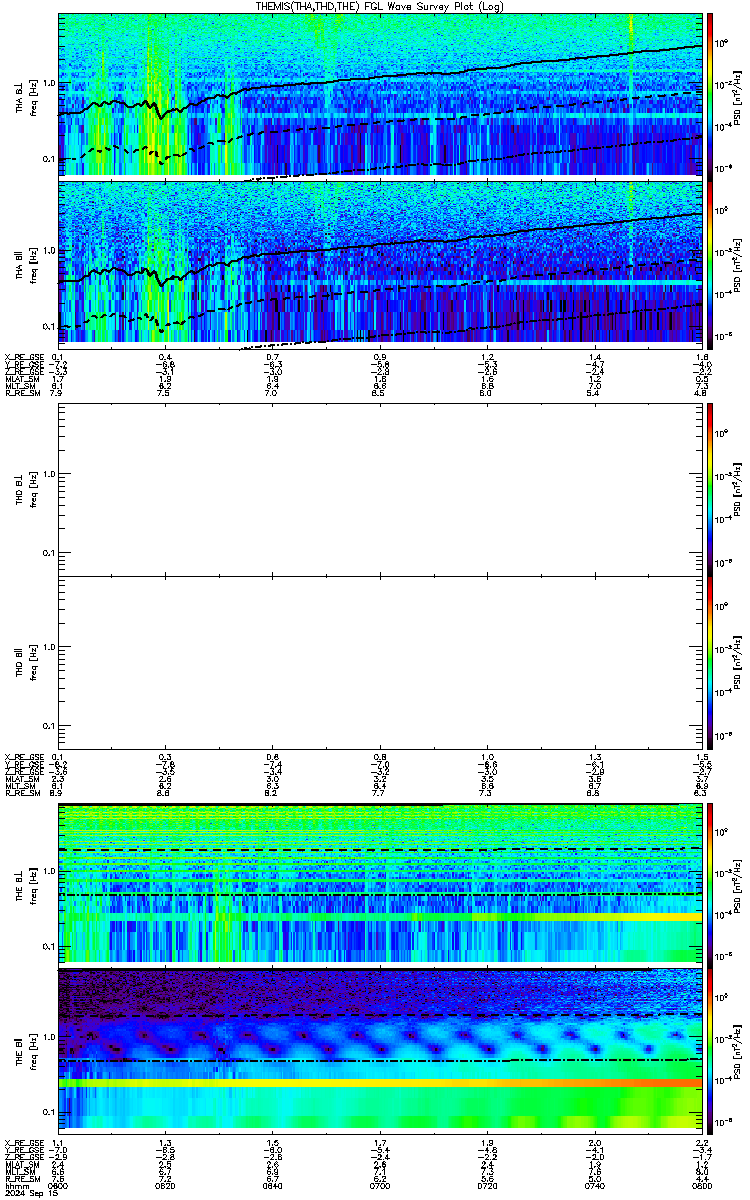
Task: Click the 0720 time tick label
Action: pos(487,1184)
